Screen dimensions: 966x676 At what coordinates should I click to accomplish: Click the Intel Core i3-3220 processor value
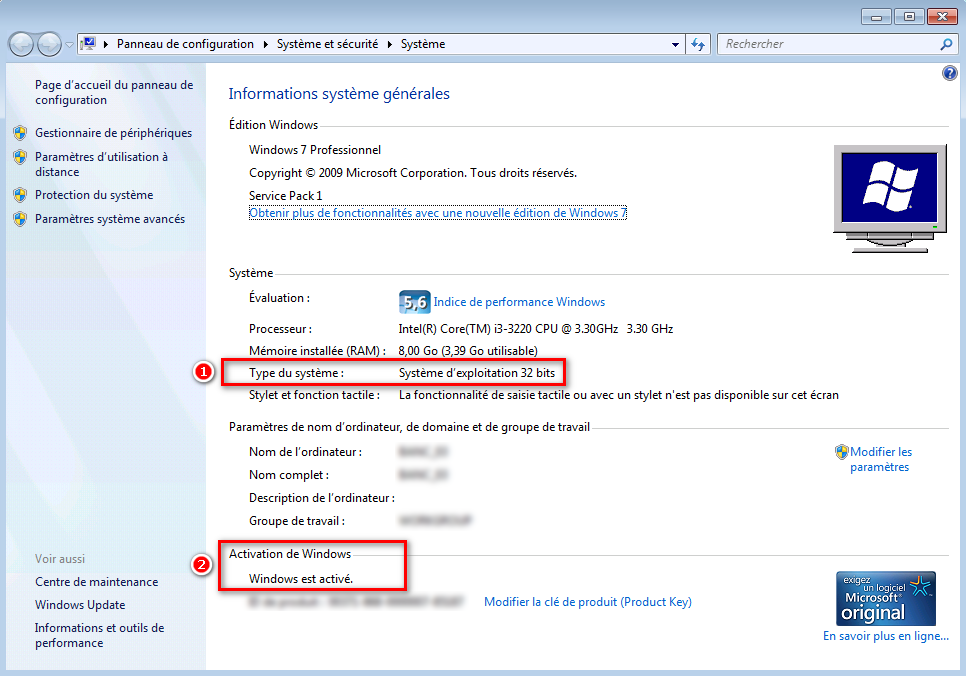pyautogui.click(x=535, y=328)
